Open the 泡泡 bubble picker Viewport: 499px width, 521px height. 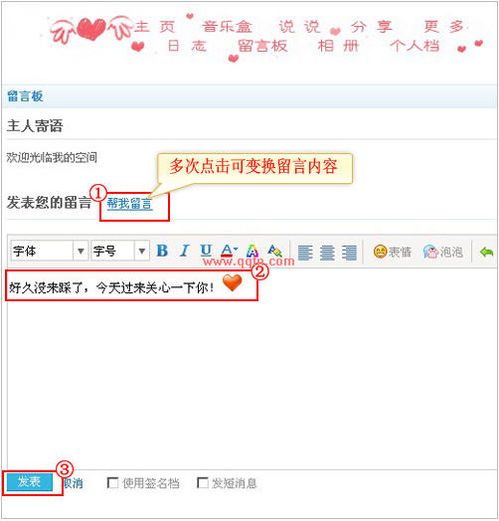coord(443,252)
